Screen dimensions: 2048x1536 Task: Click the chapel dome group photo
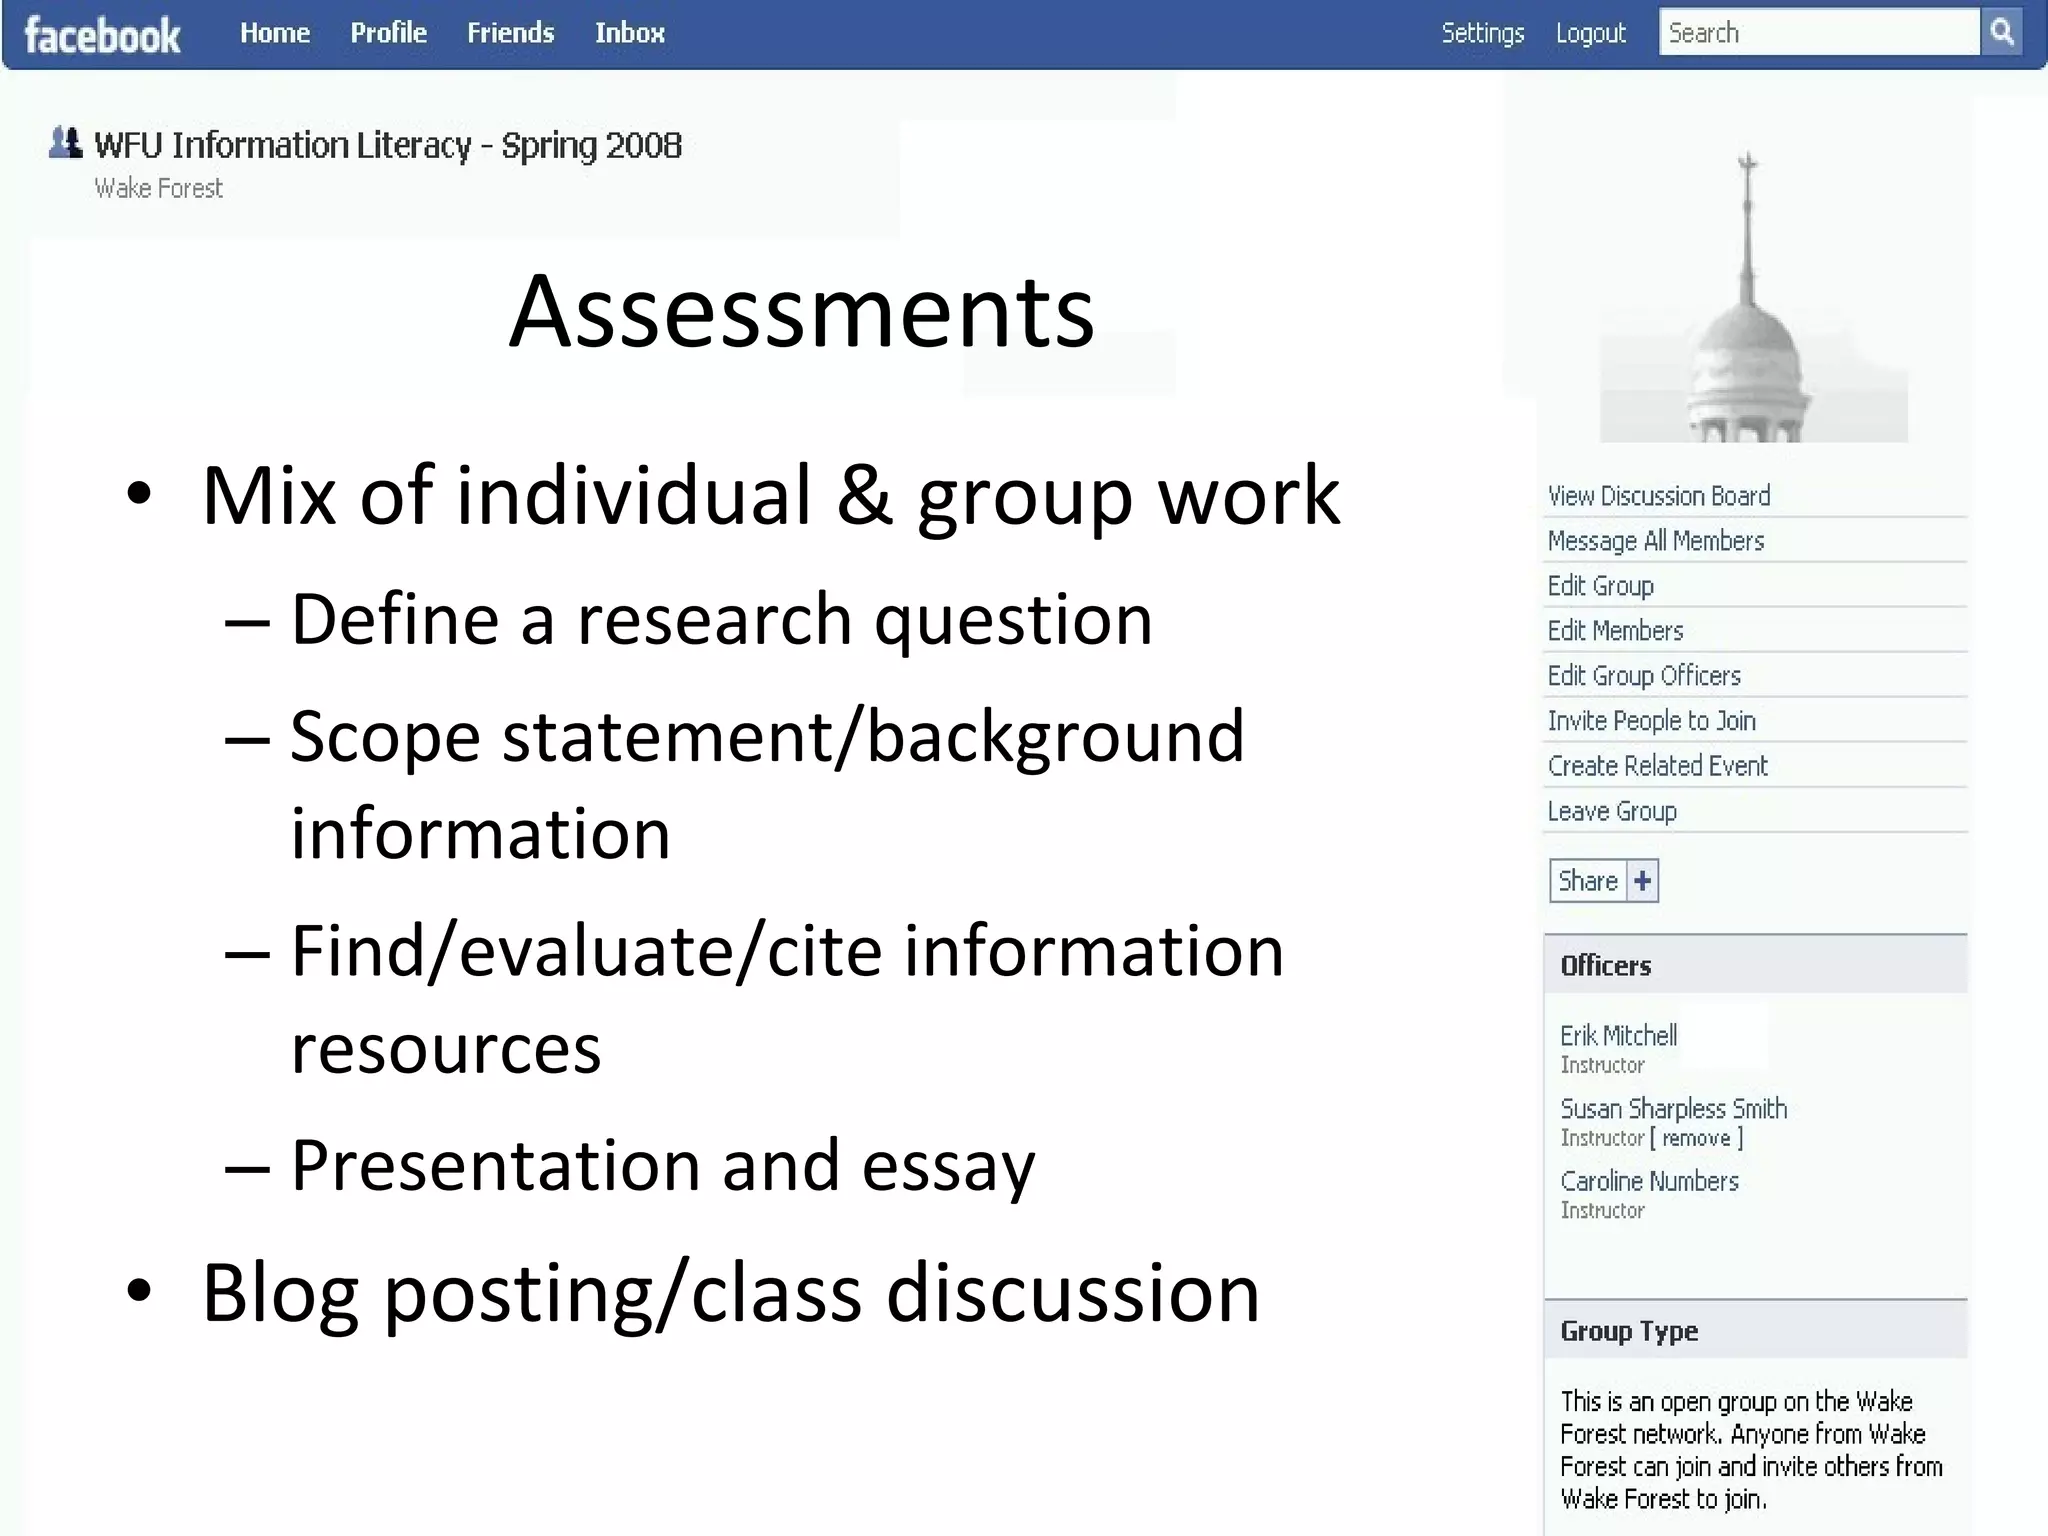[1753, 295]
